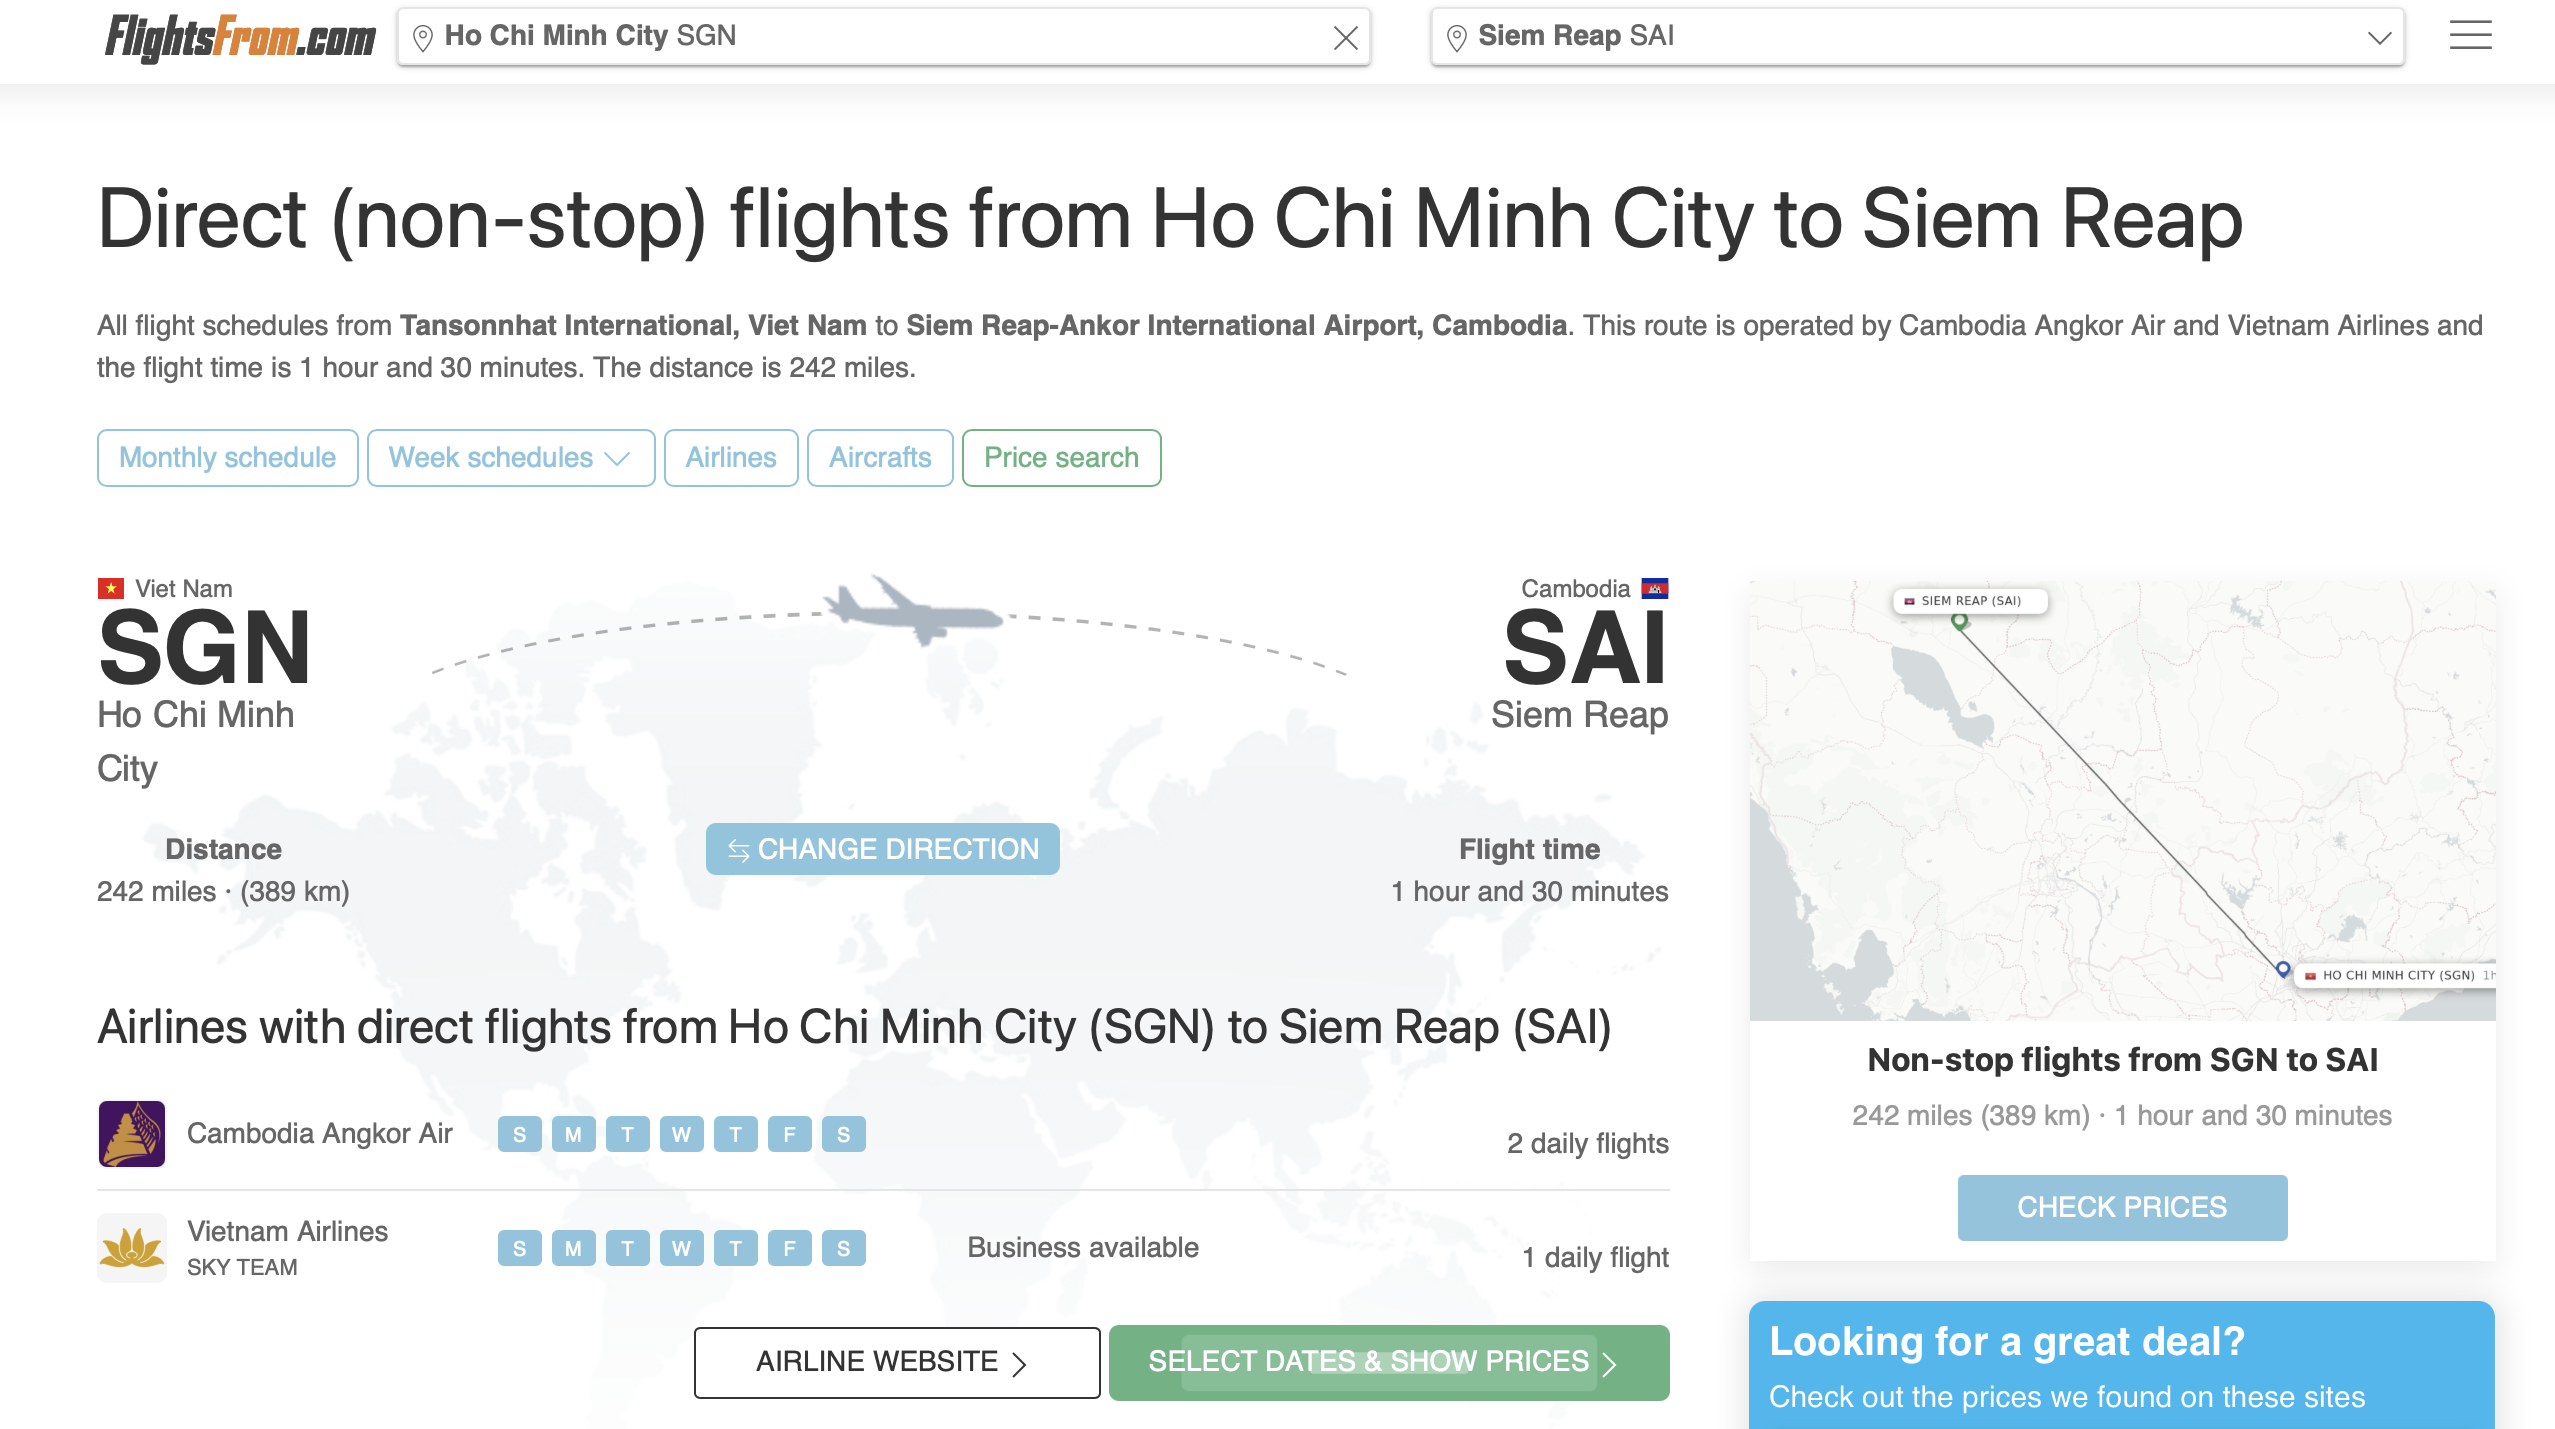2555x1429 pixels.
Task: Click the '242 miles · (389 km)' distance value
Action: tap(223, 891)
